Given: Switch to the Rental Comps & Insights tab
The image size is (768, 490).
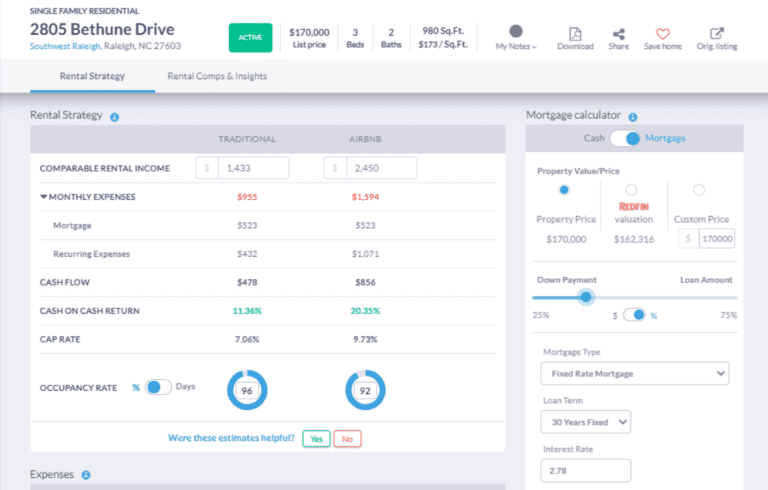Looking at the screenshot, I should (x=217, y=76).
